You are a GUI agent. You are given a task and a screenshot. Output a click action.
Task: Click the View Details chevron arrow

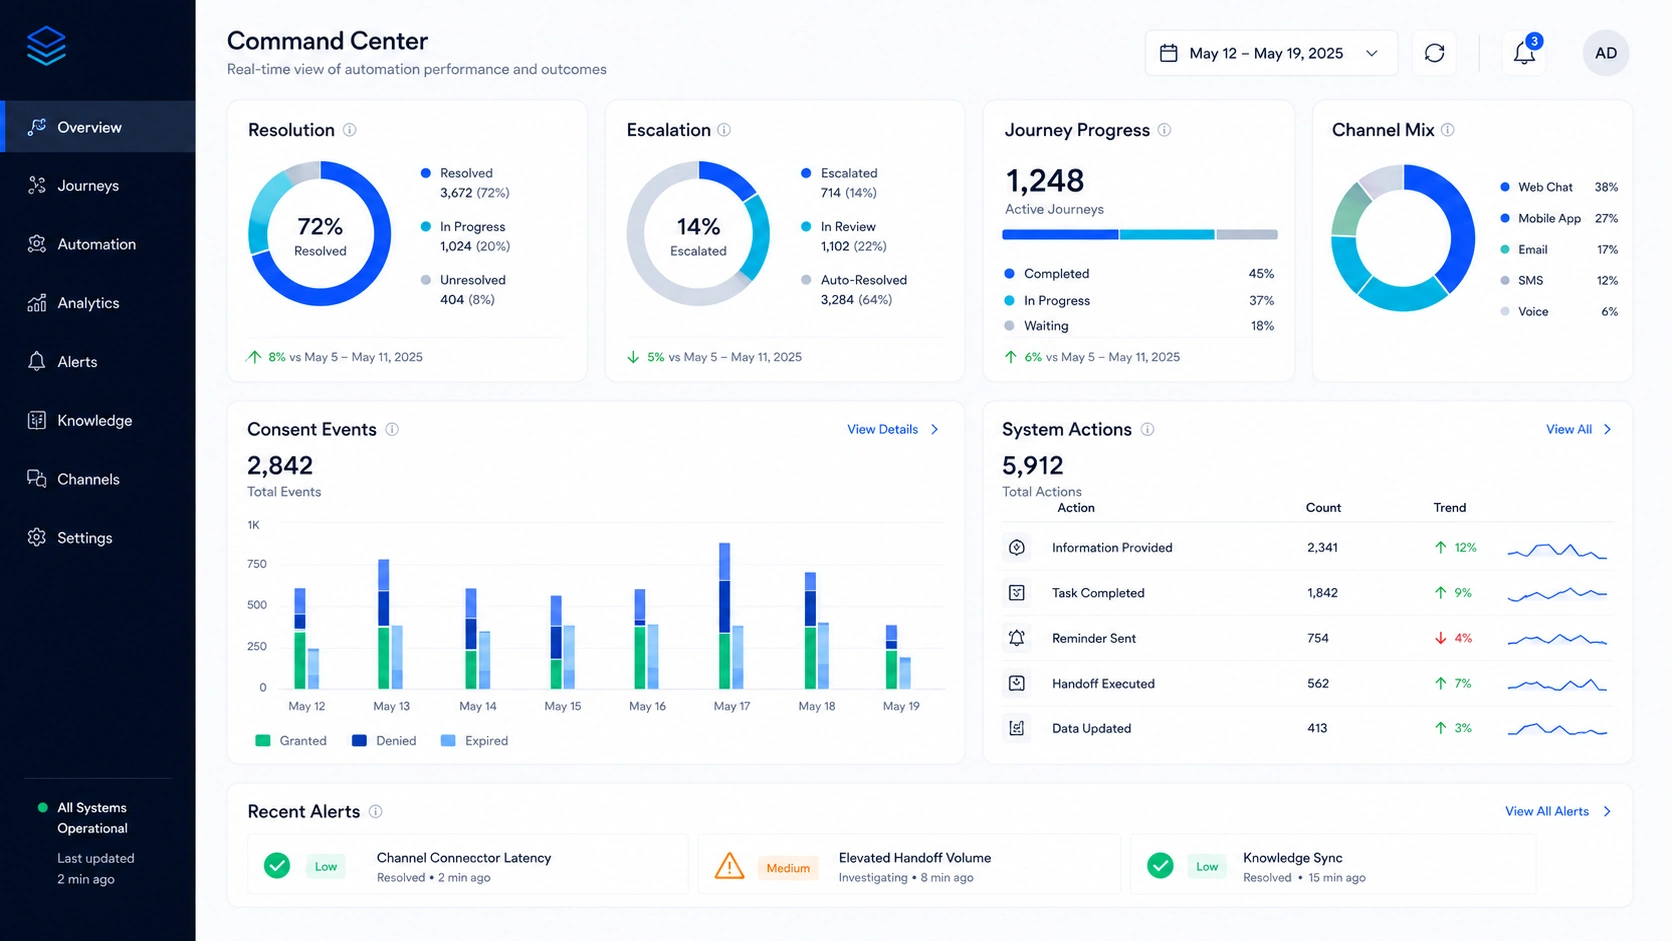935,429
